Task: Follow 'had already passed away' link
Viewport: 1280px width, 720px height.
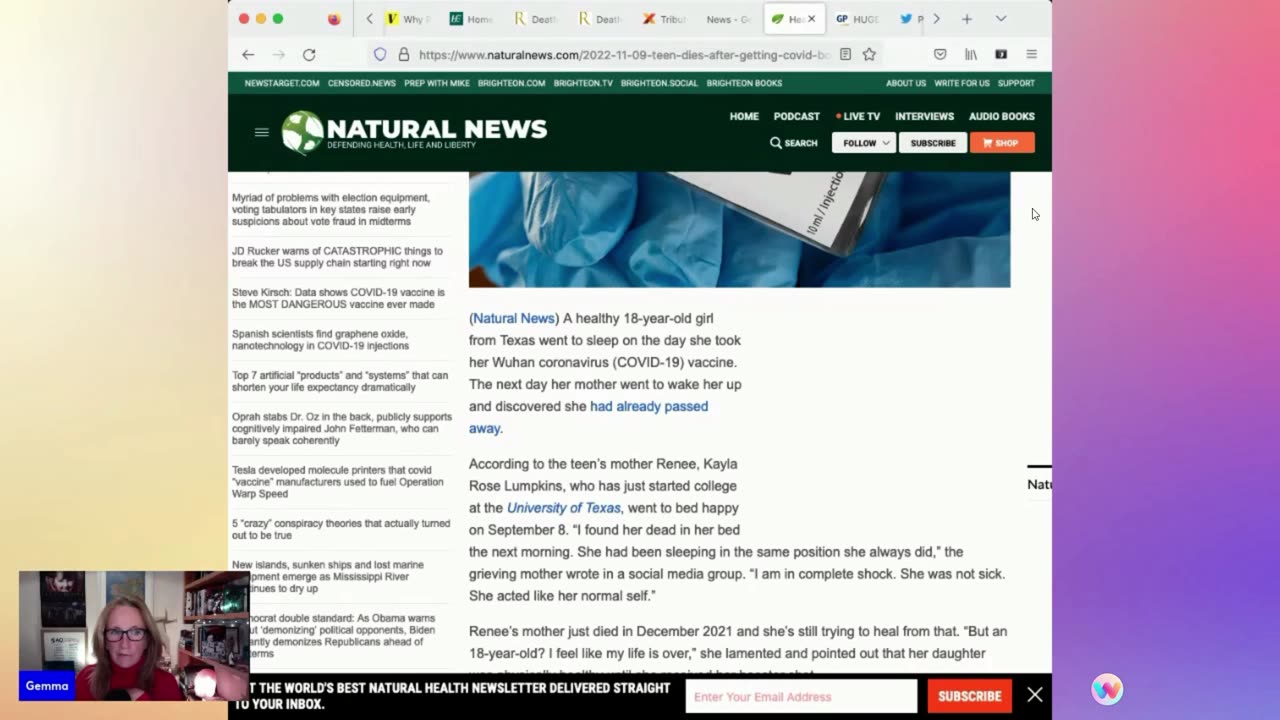Action: tap(588, 417)
